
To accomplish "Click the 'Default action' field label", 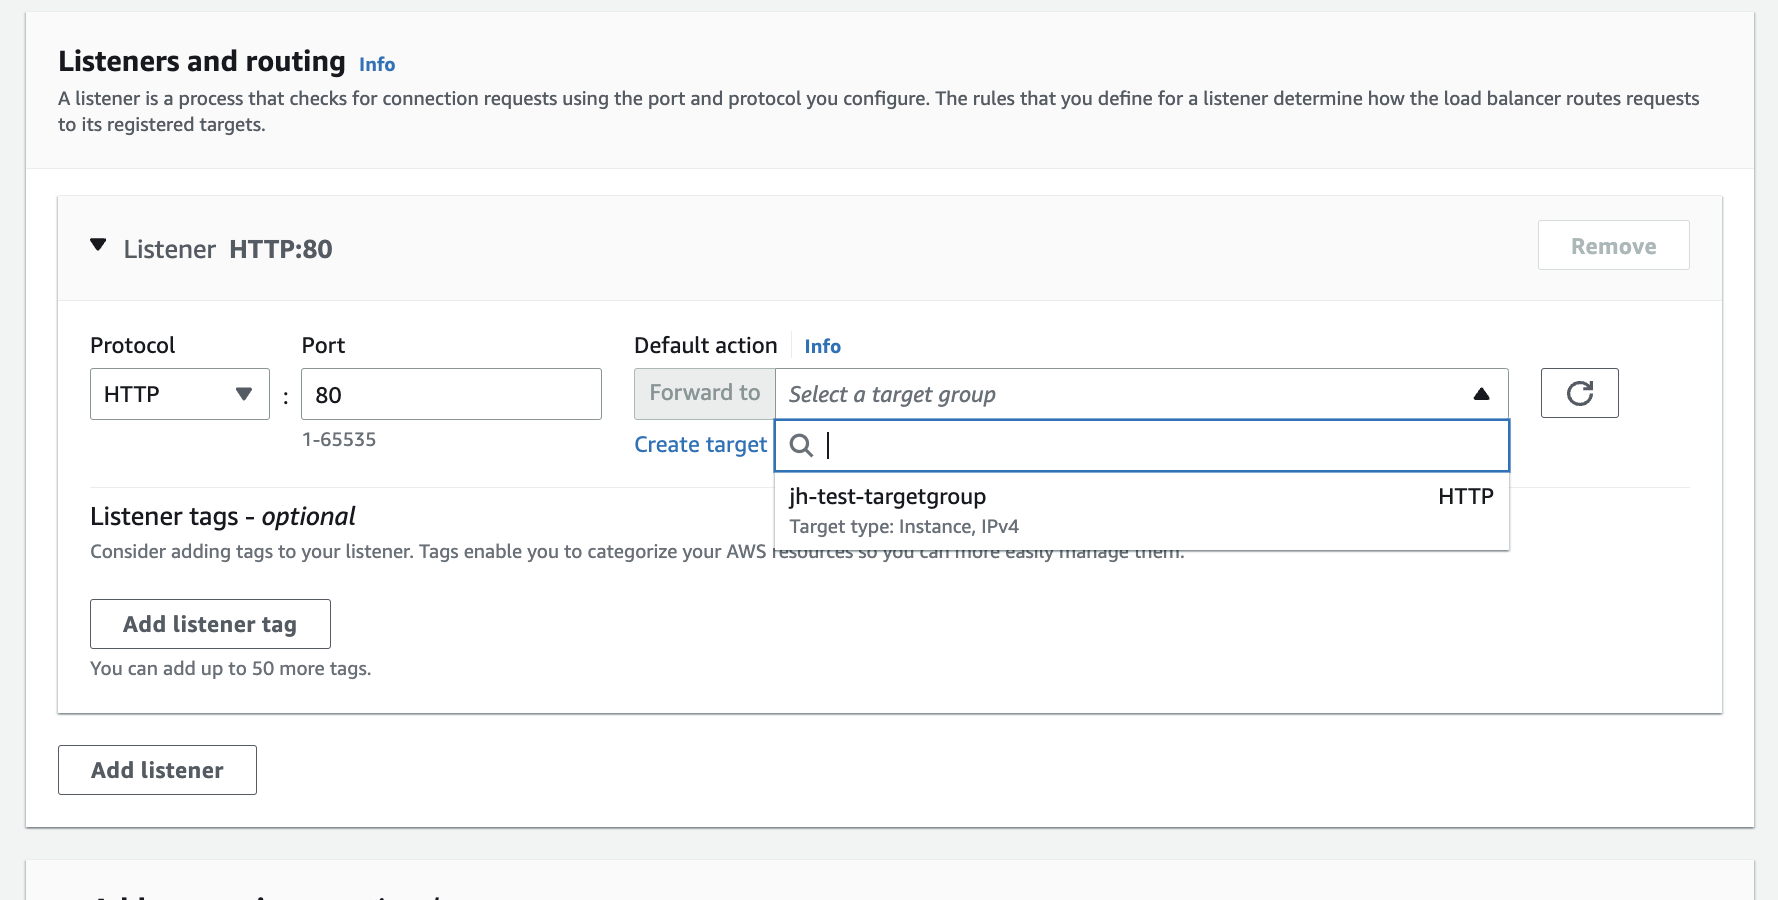I will point(705,345).
